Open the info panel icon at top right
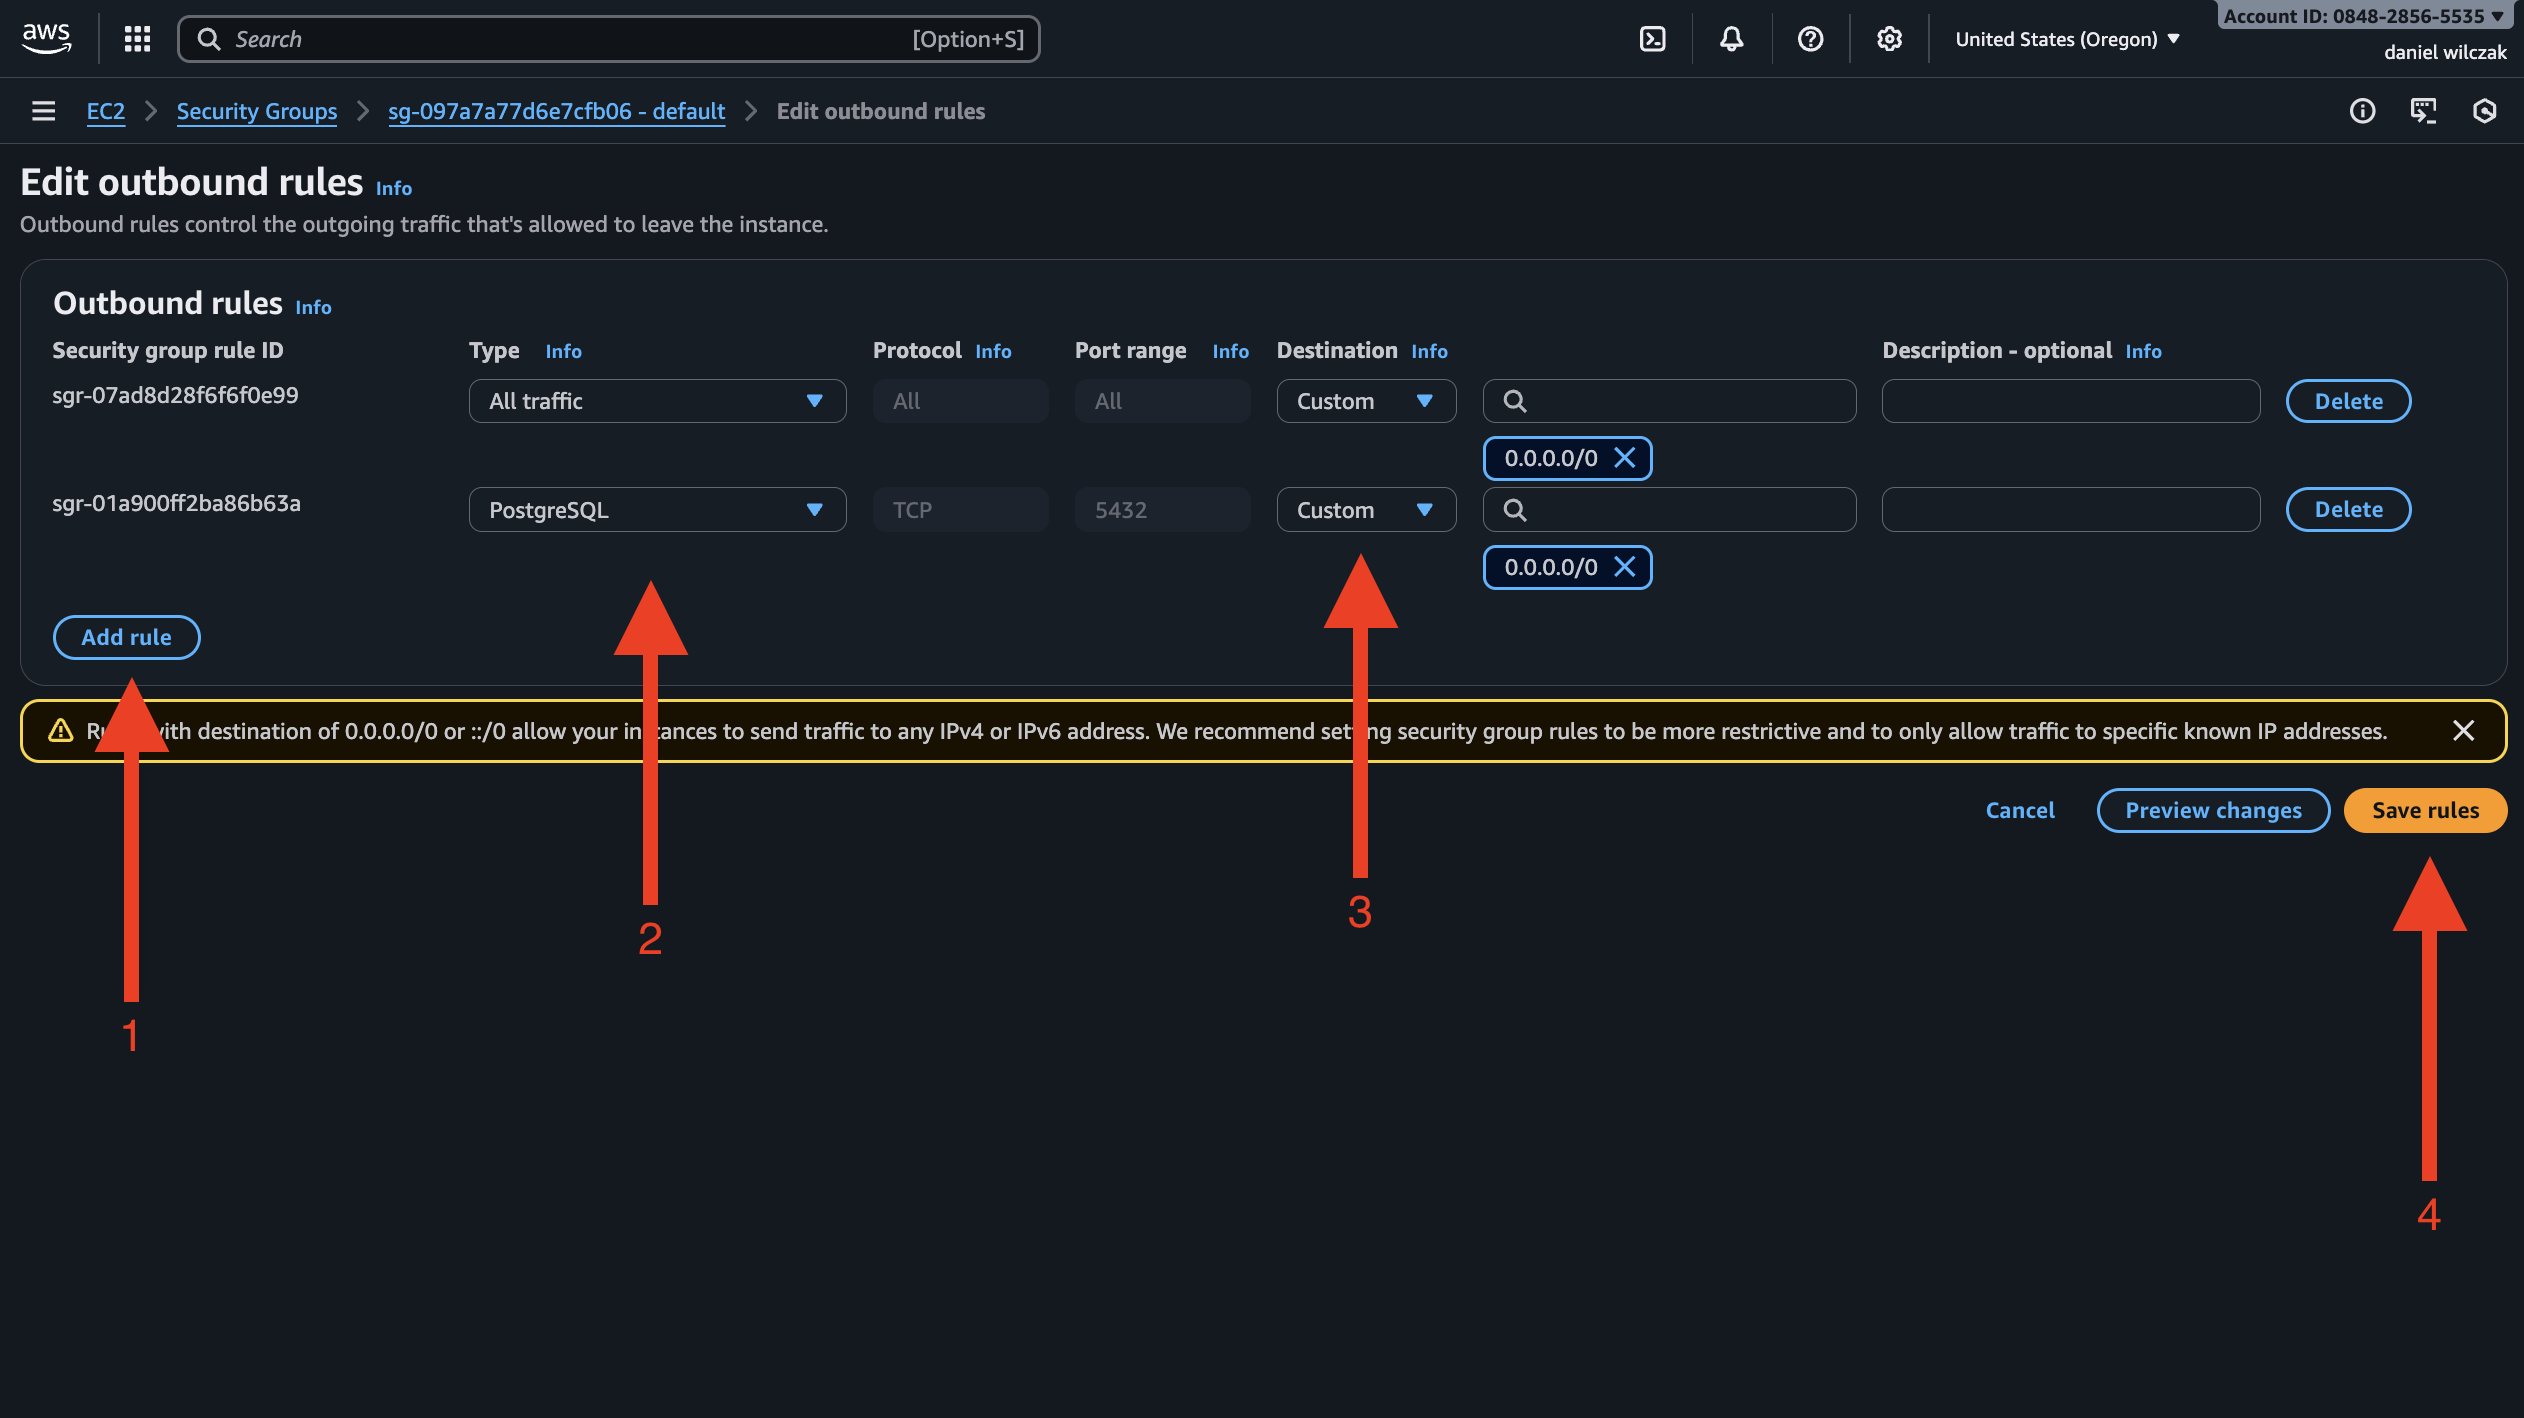Viewport: 2524px width, 1418px height. pos(2362,111)
